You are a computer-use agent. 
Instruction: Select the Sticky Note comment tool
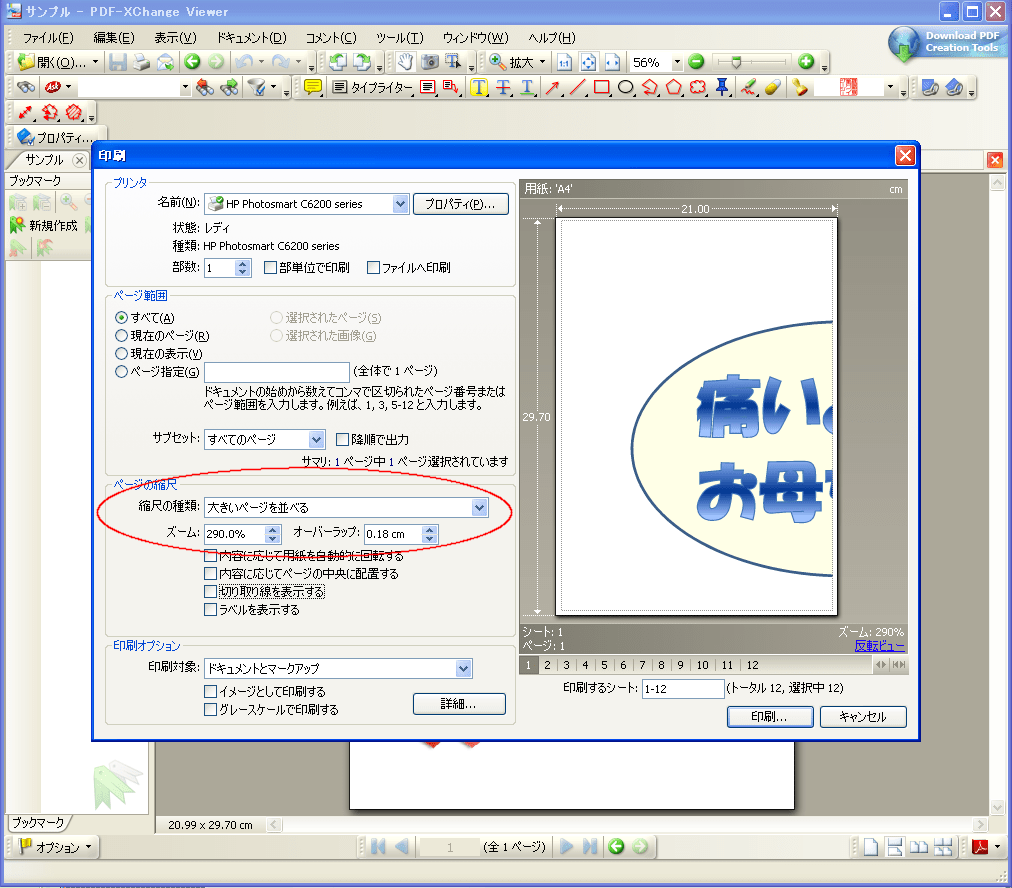point(313,88)
